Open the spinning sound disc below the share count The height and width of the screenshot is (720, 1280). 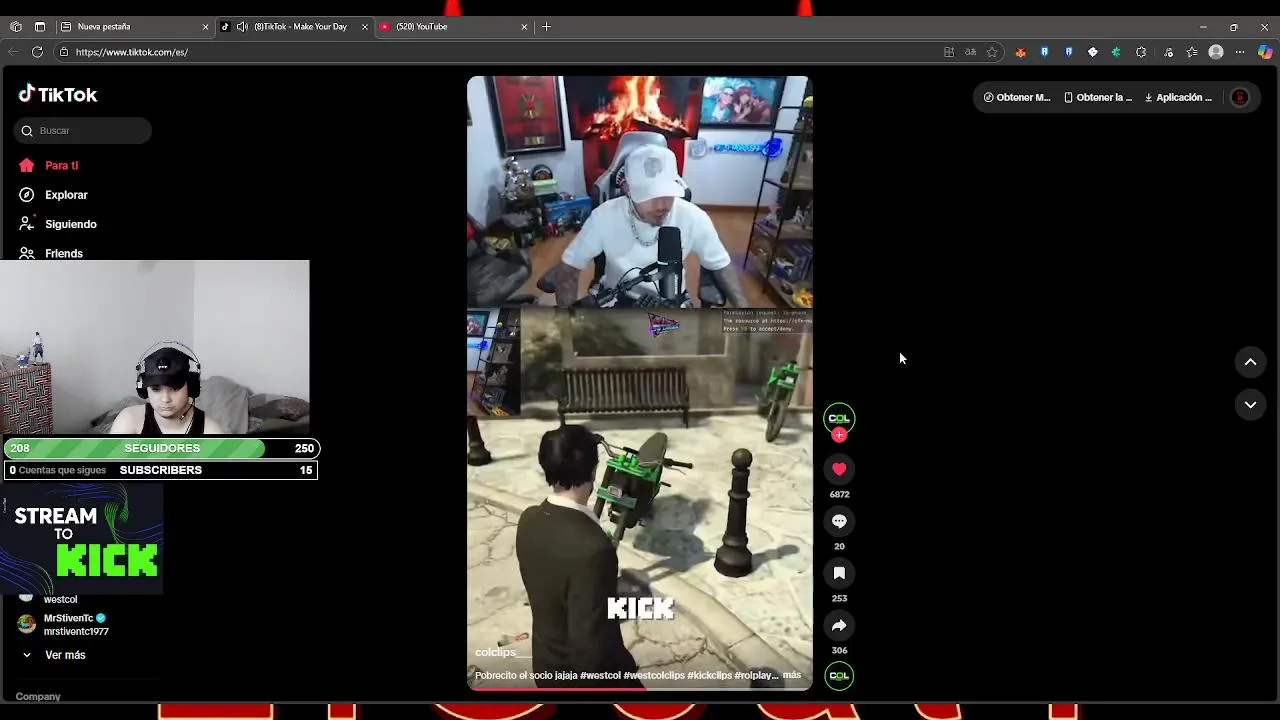pyautogui.click(x=839, y=676)
